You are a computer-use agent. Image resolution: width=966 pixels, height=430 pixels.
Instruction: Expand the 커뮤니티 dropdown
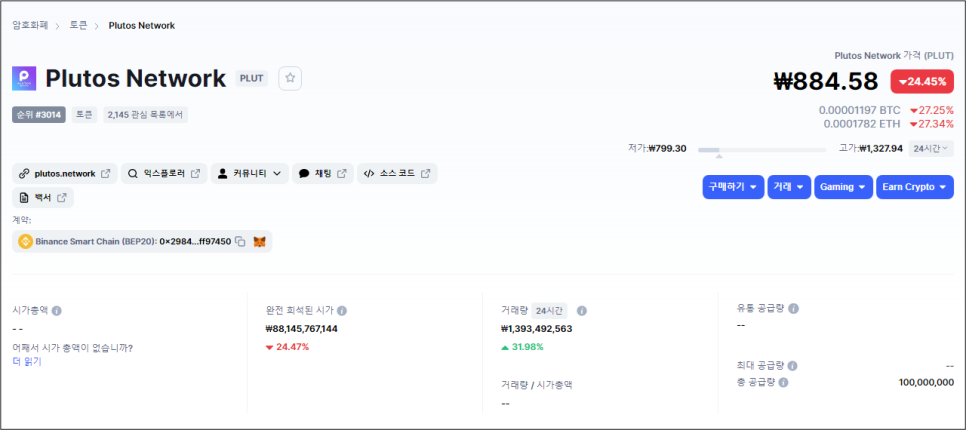250,174
